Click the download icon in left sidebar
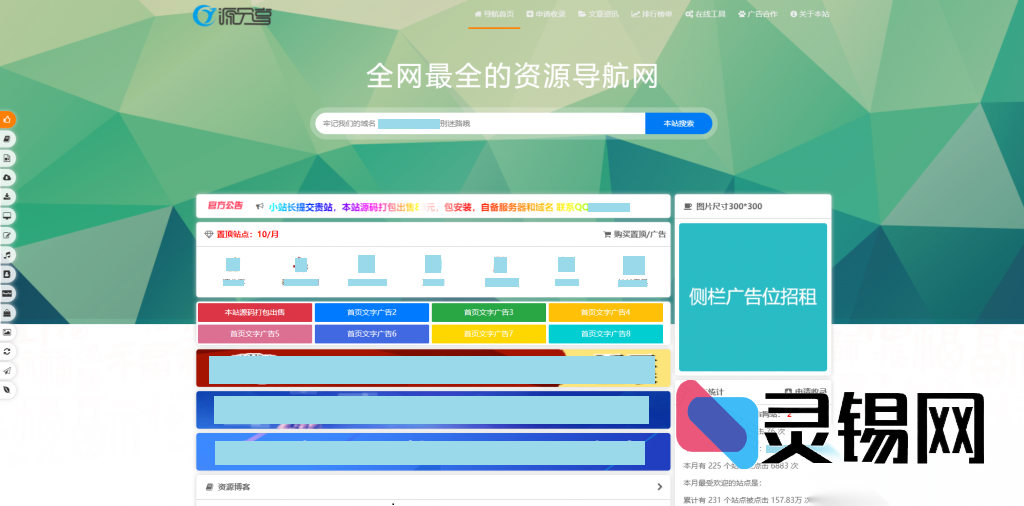The image size is (1024, 506). click(7, 196)
